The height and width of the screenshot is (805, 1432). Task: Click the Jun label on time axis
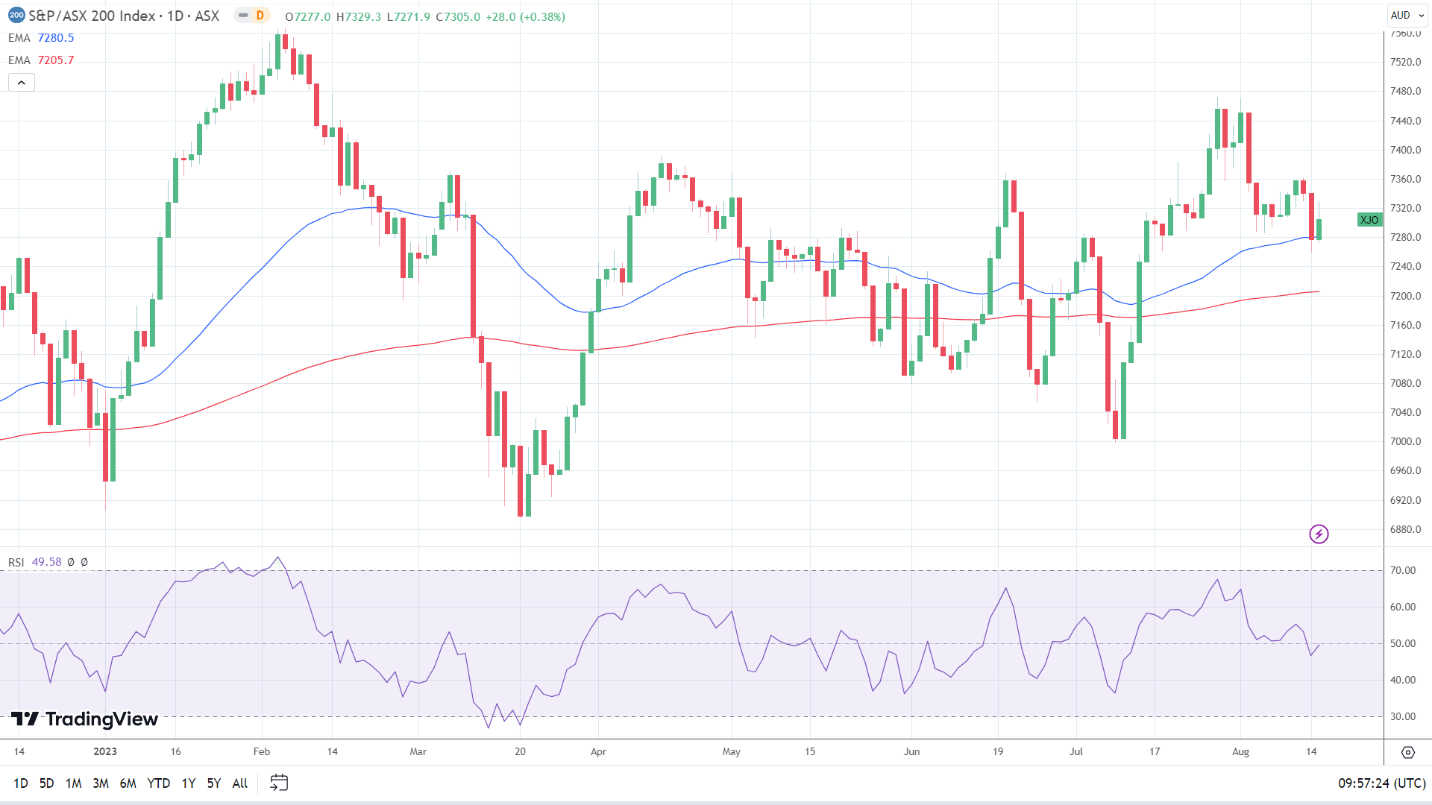pos(911,750)
